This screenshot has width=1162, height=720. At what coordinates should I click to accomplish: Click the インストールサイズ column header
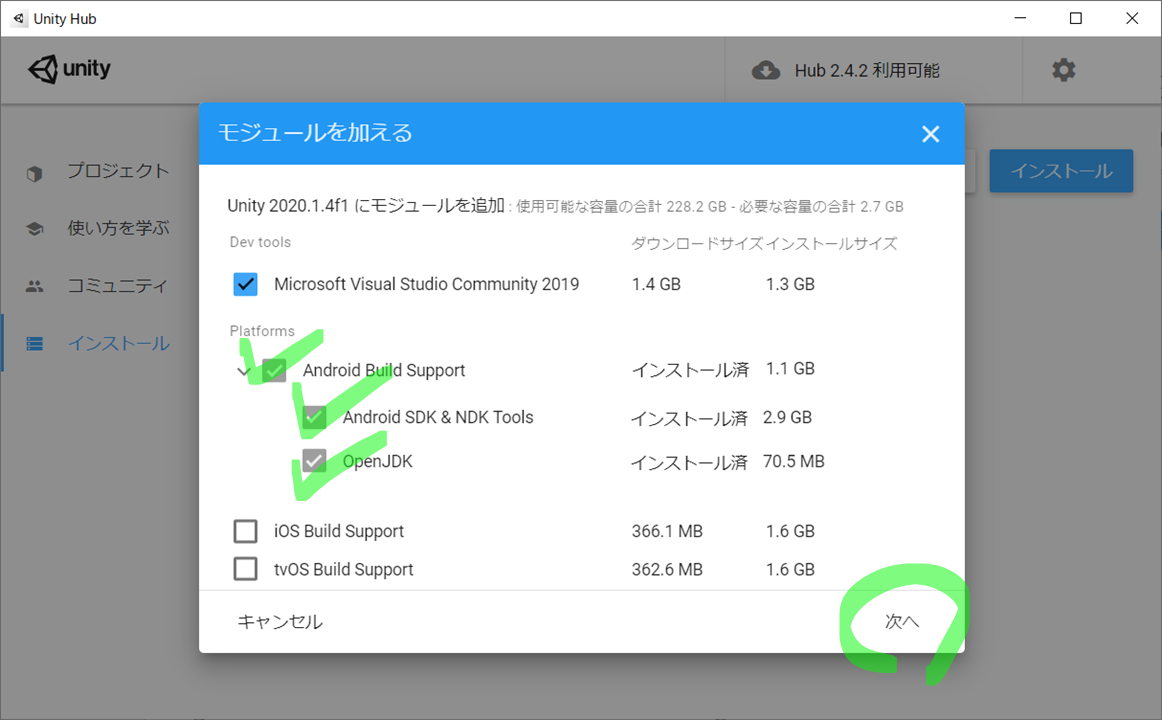(x=831, y=244)
